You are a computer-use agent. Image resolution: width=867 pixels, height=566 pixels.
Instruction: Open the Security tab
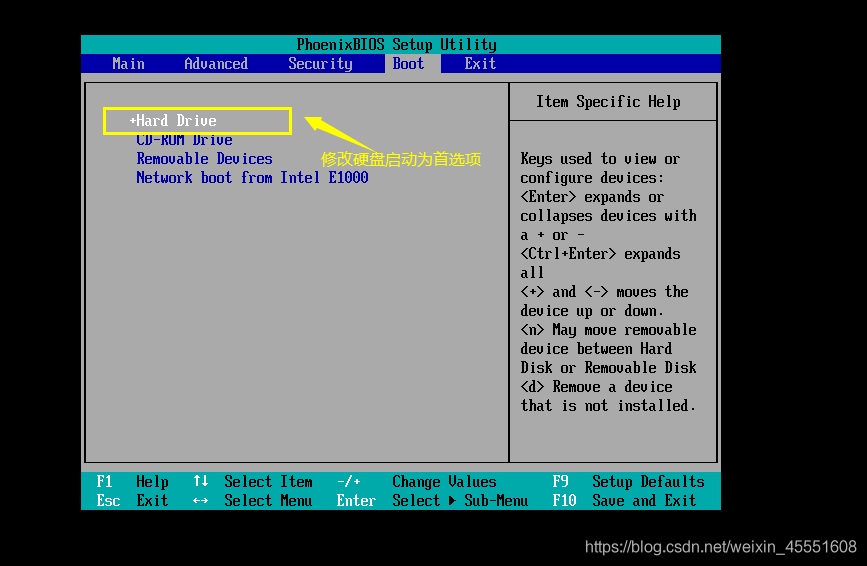(x=320, y=64)
